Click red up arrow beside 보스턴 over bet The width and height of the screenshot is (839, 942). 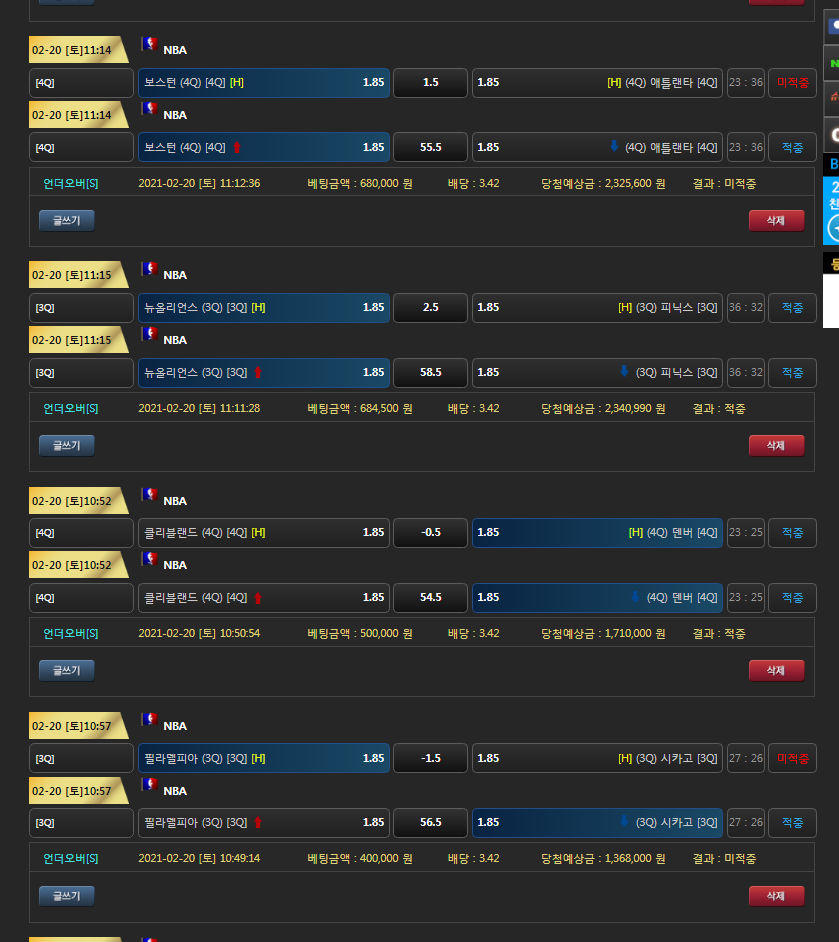tap(237, 148)
